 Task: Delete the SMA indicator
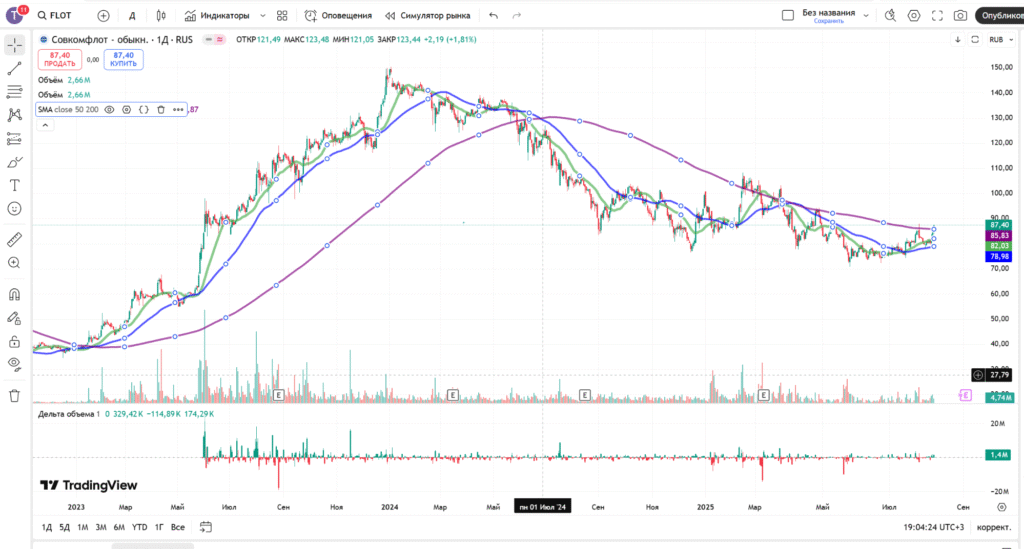[161, 110]
